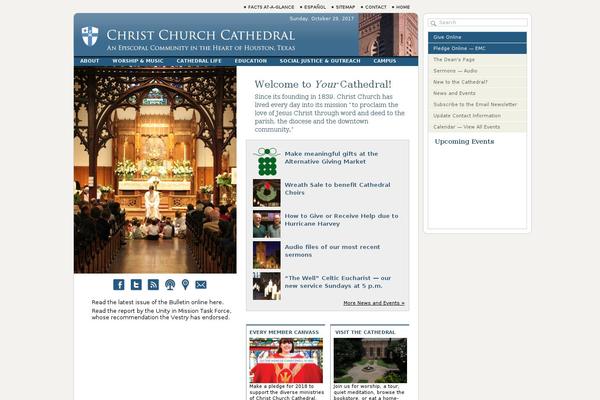Click the Welcome to Your Cathedral heading
This screenshot has width=600, height=400.
(x=323, y=85)
